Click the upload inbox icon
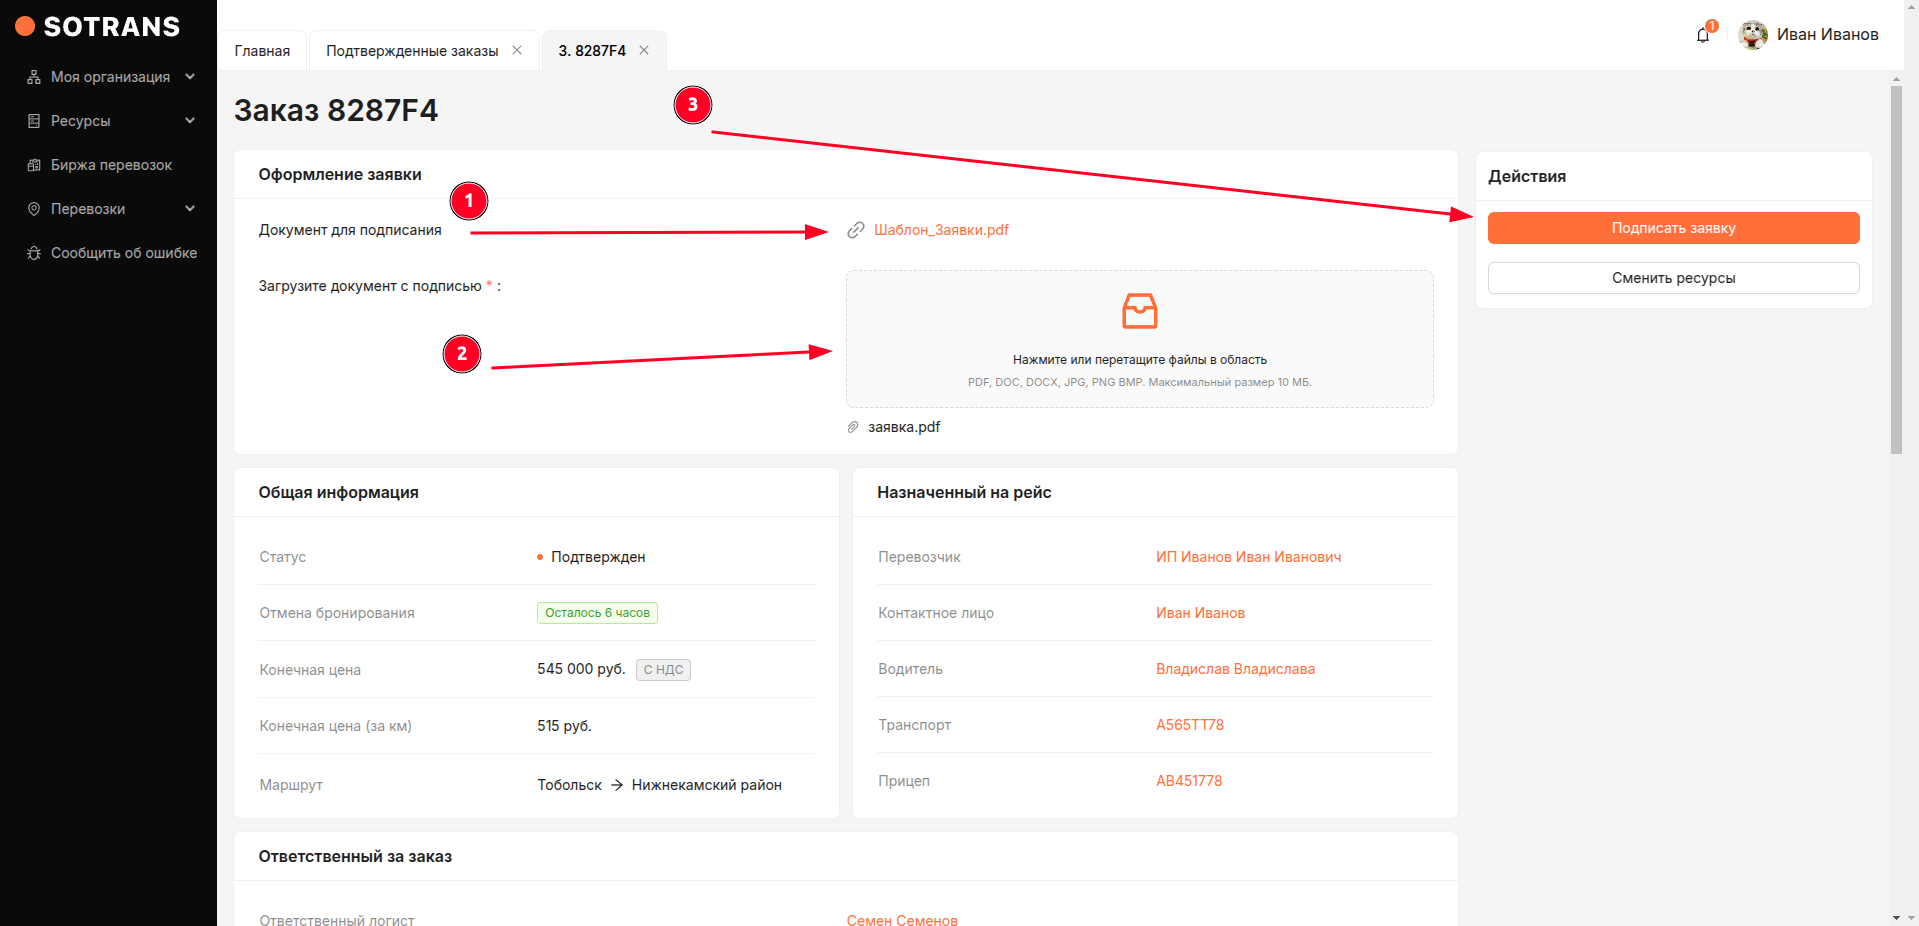 point(1139,311)
